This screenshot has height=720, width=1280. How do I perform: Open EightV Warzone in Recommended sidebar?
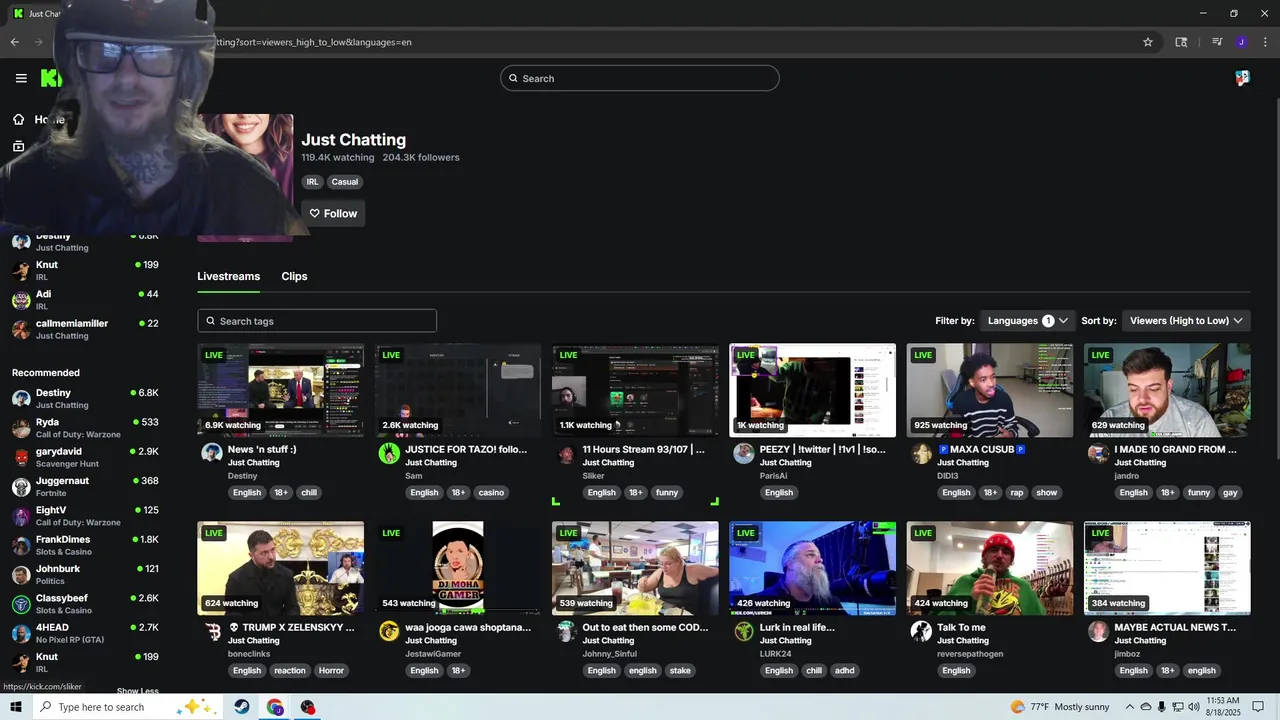click(84, 516)
